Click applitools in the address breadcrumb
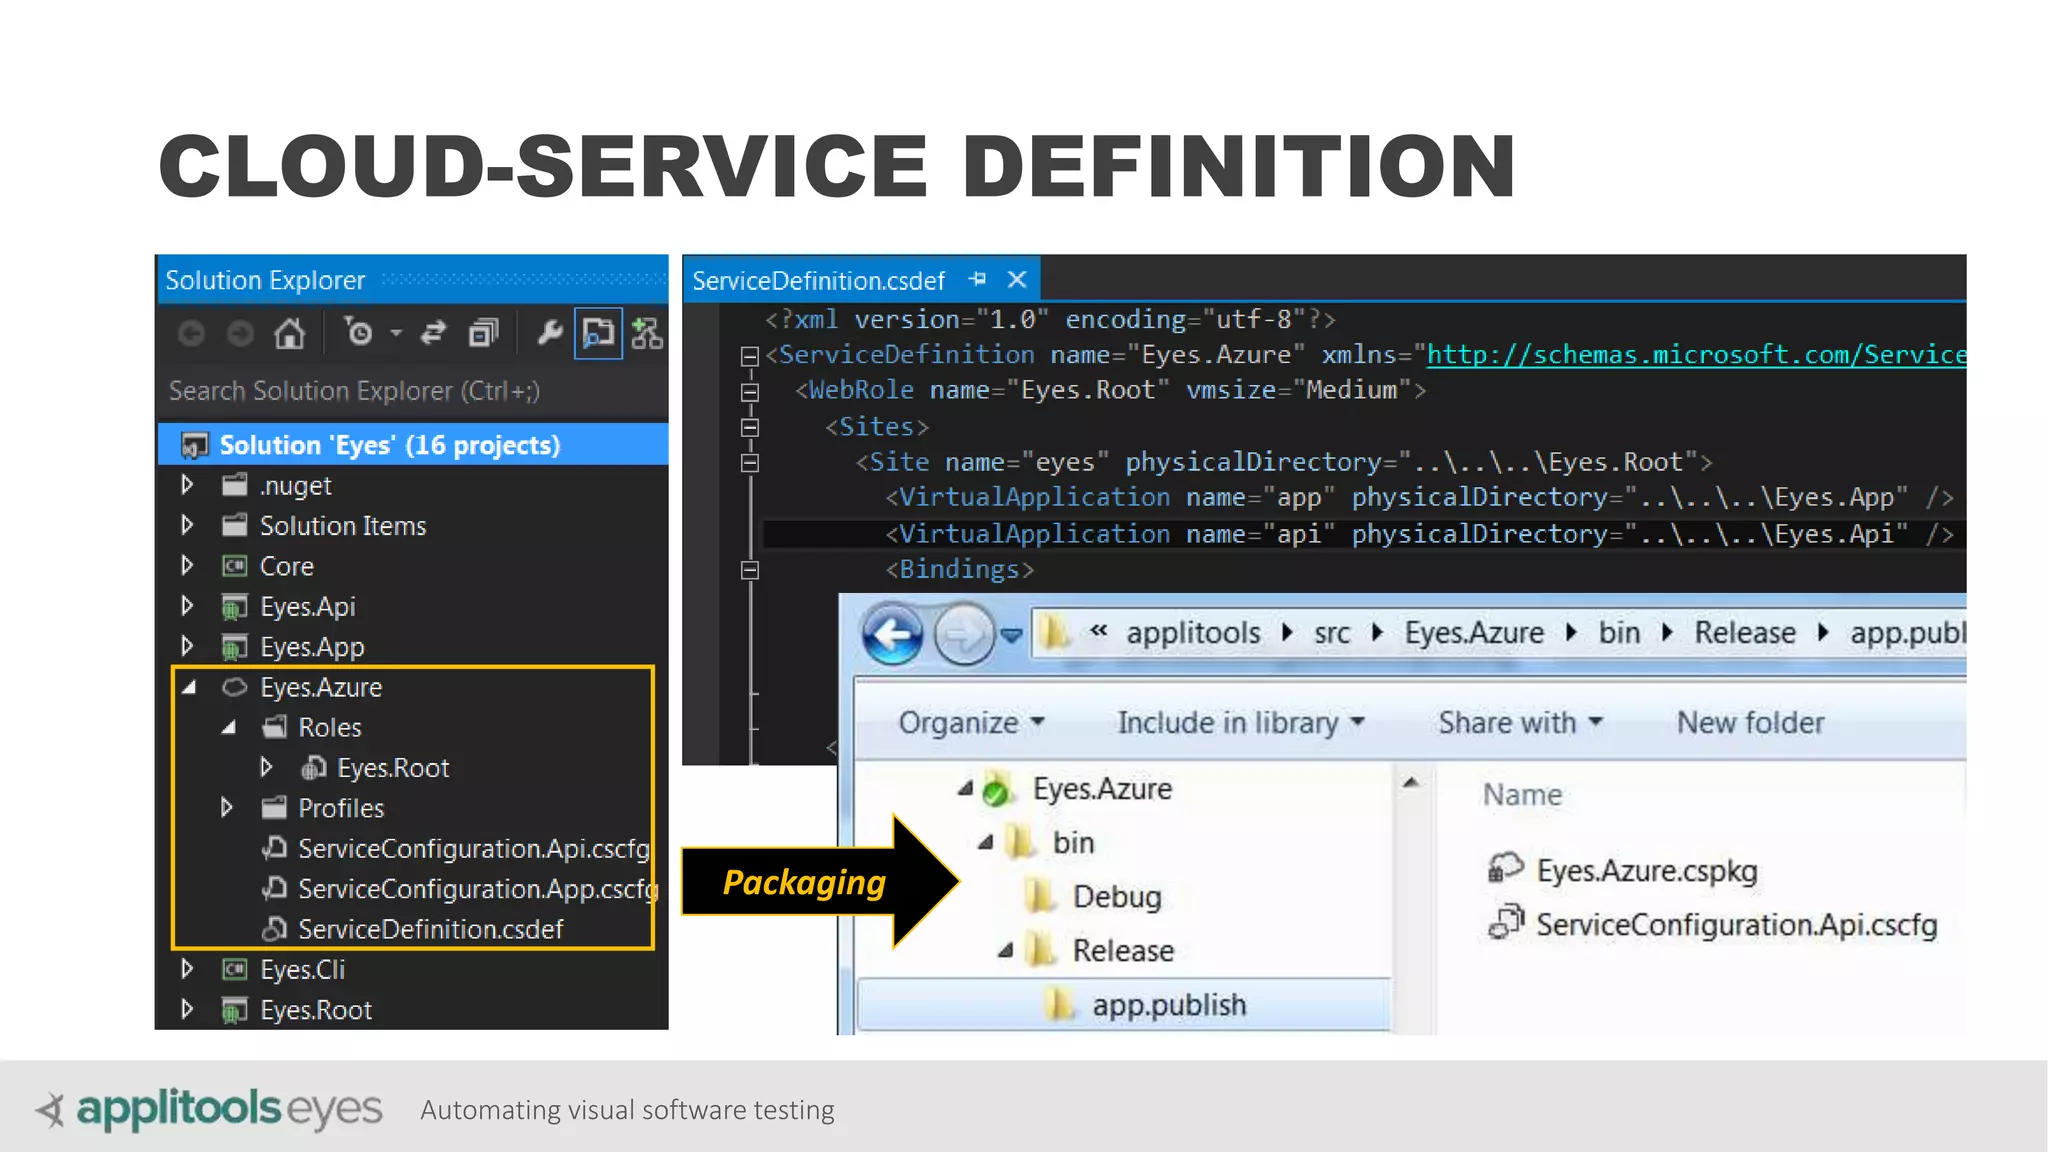2048x1152 pixels. pos(1193,633)
